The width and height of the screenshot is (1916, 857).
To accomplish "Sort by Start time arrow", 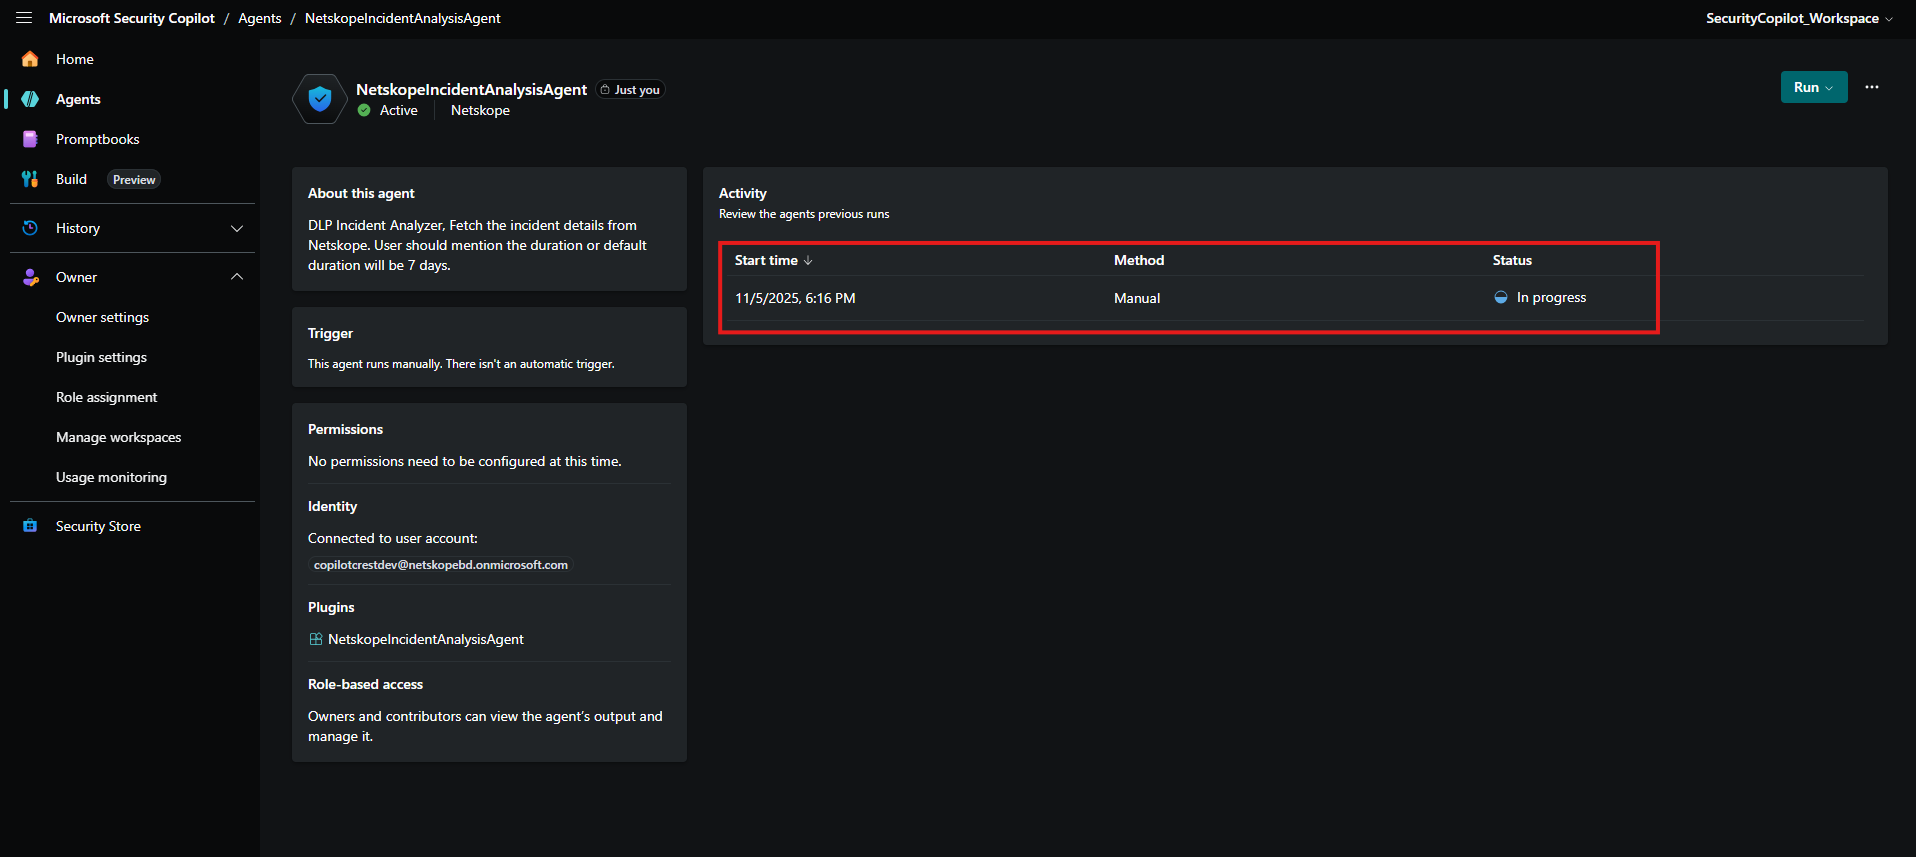I will [x=808, y=260].
